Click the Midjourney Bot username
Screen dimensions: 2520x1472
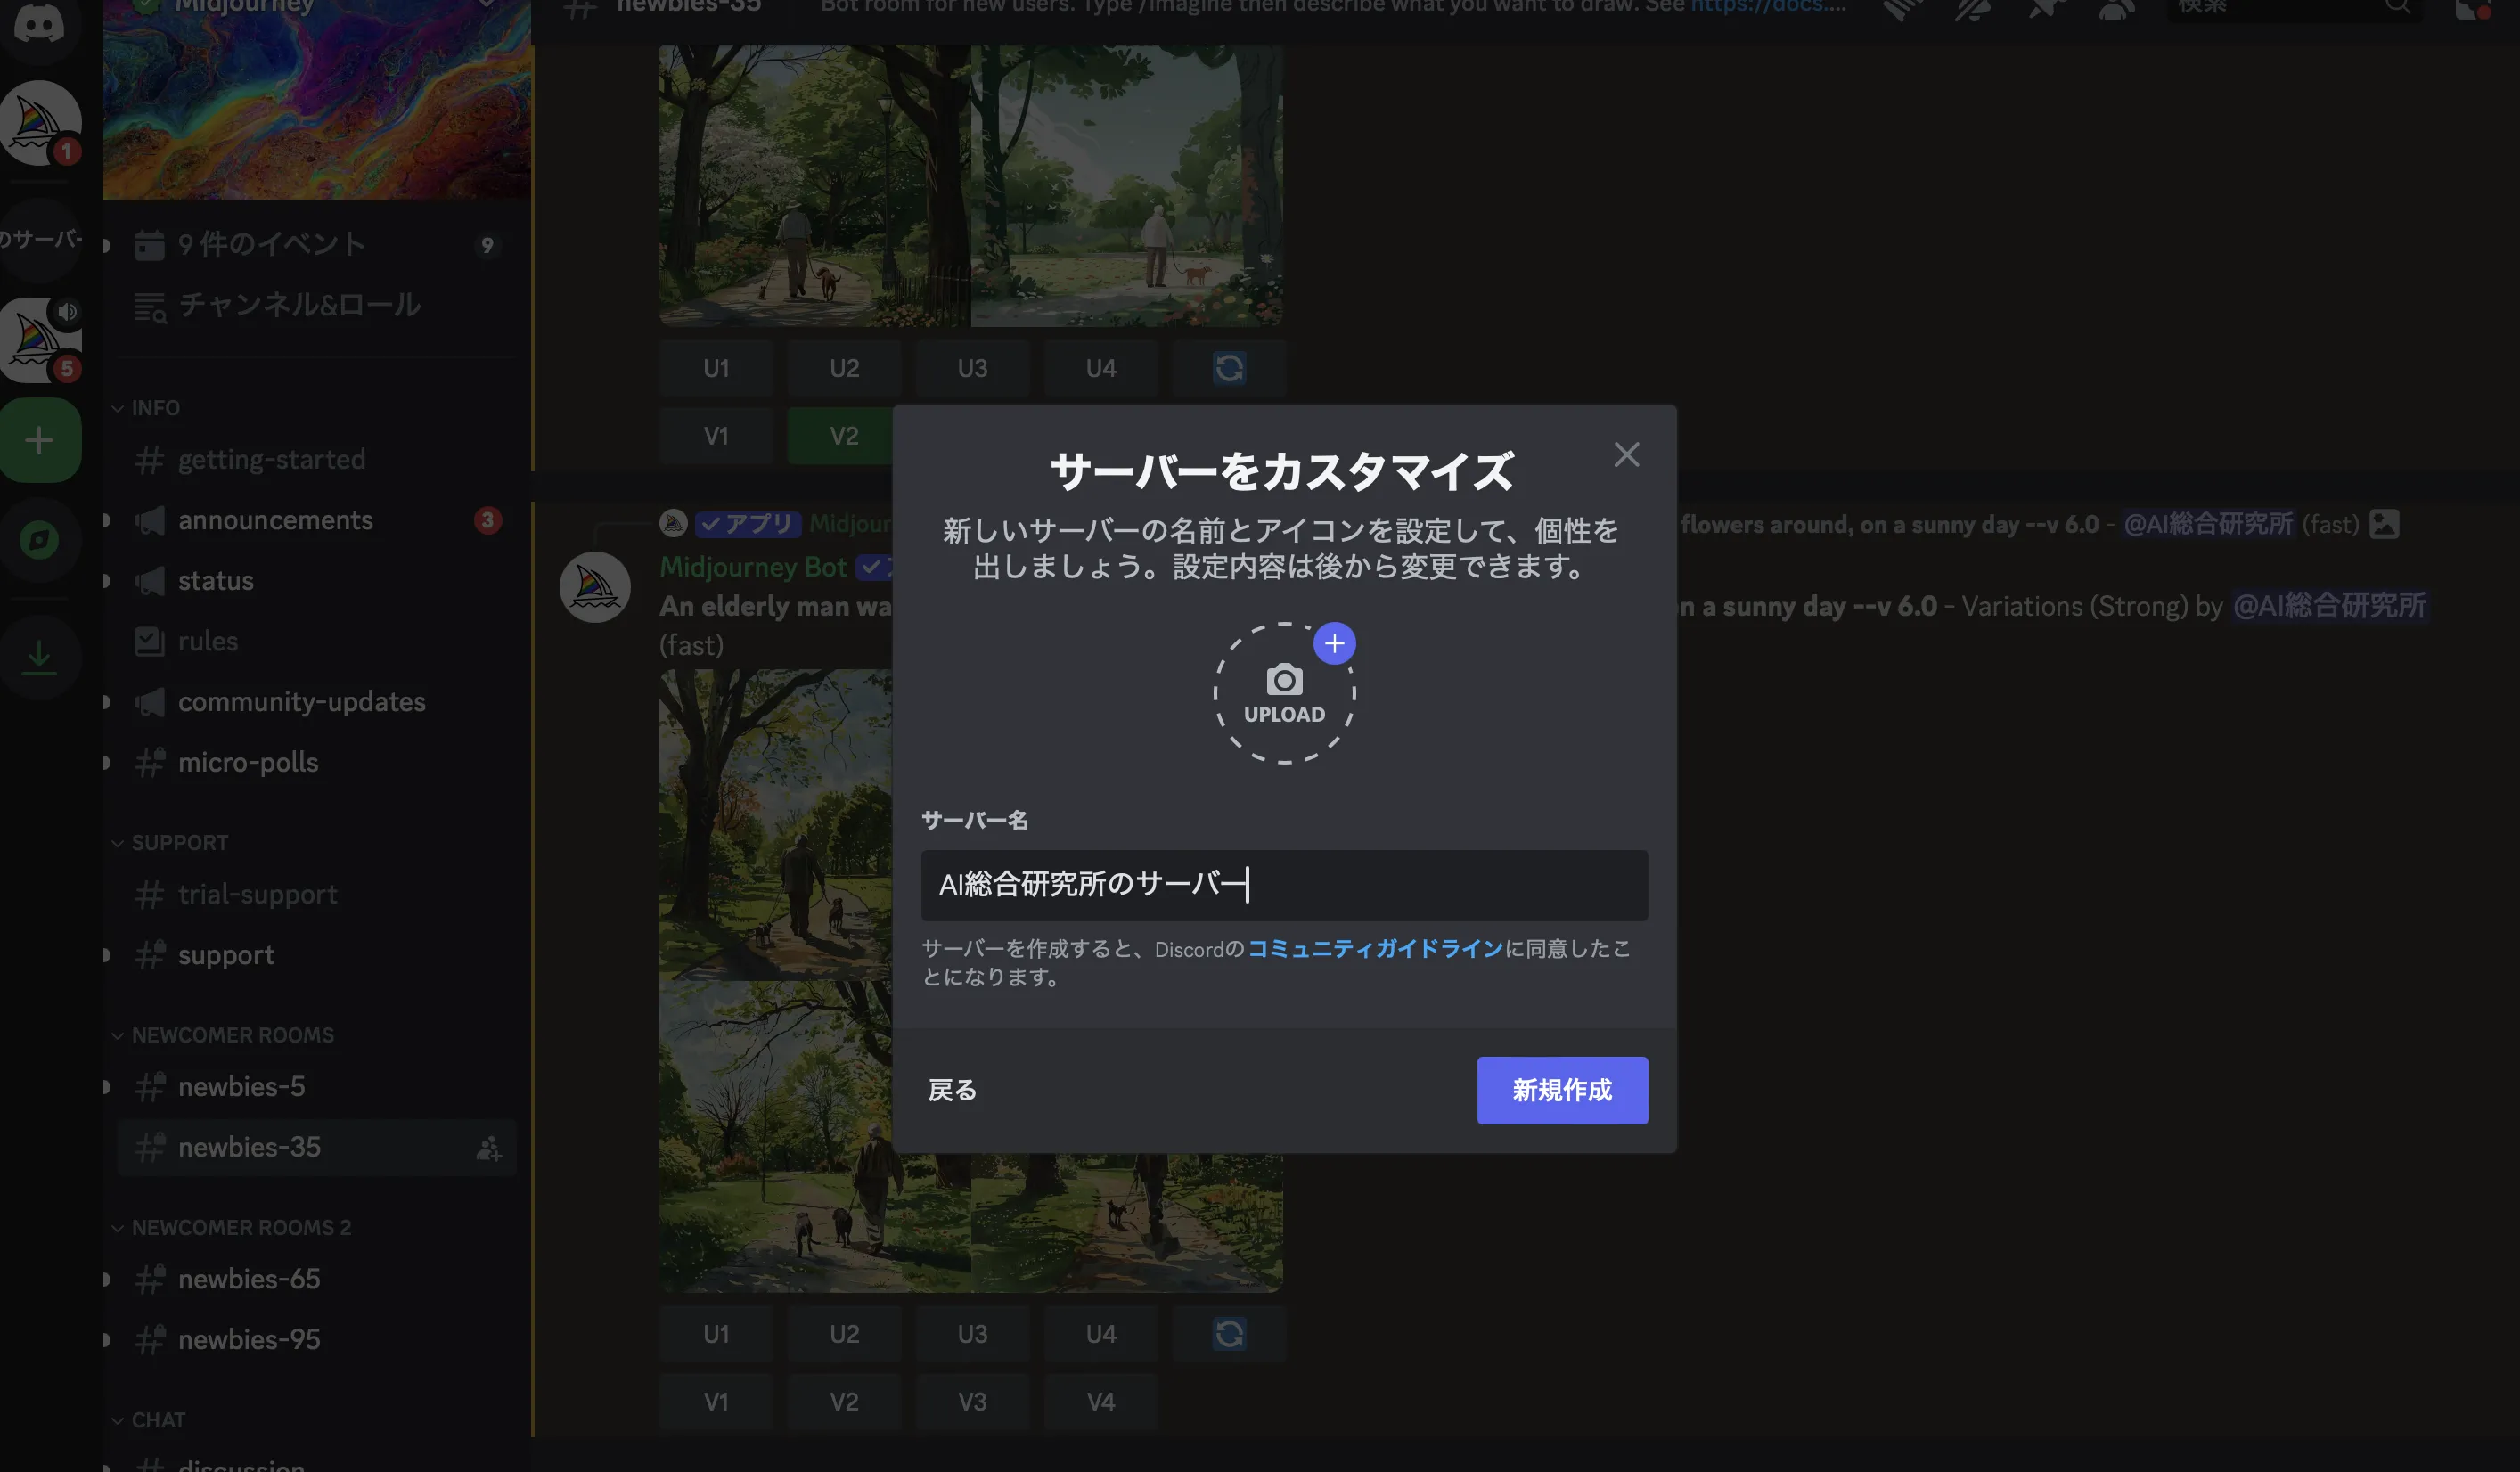click(x=753, y=567)
